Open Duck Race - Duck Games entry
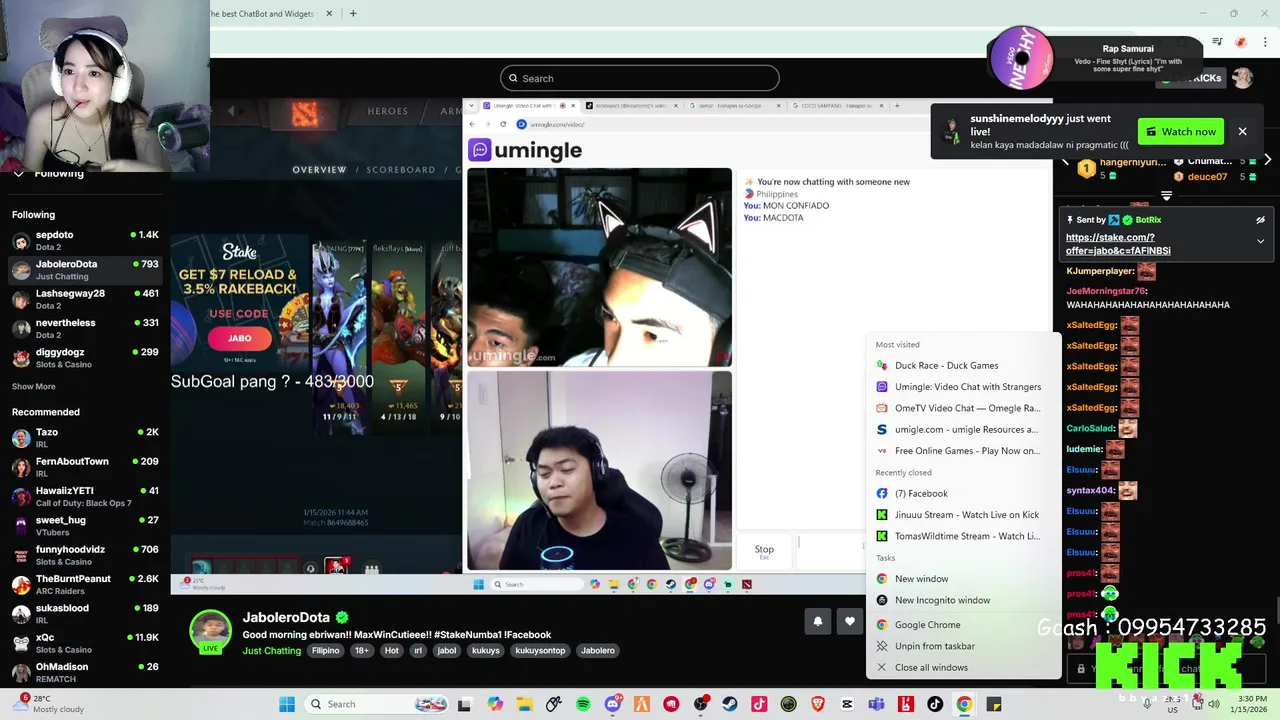The height and width of the screenshot is (720, 1280). click(x=962, y=365)
